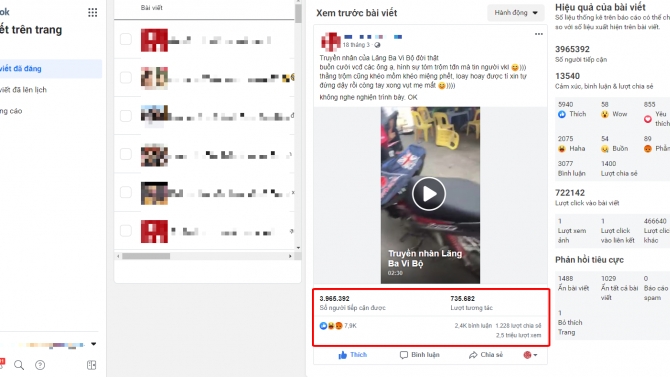Tick the checkbox of the first post row
Viewport: 670px width, 377px height.
[x=126, y=39]
